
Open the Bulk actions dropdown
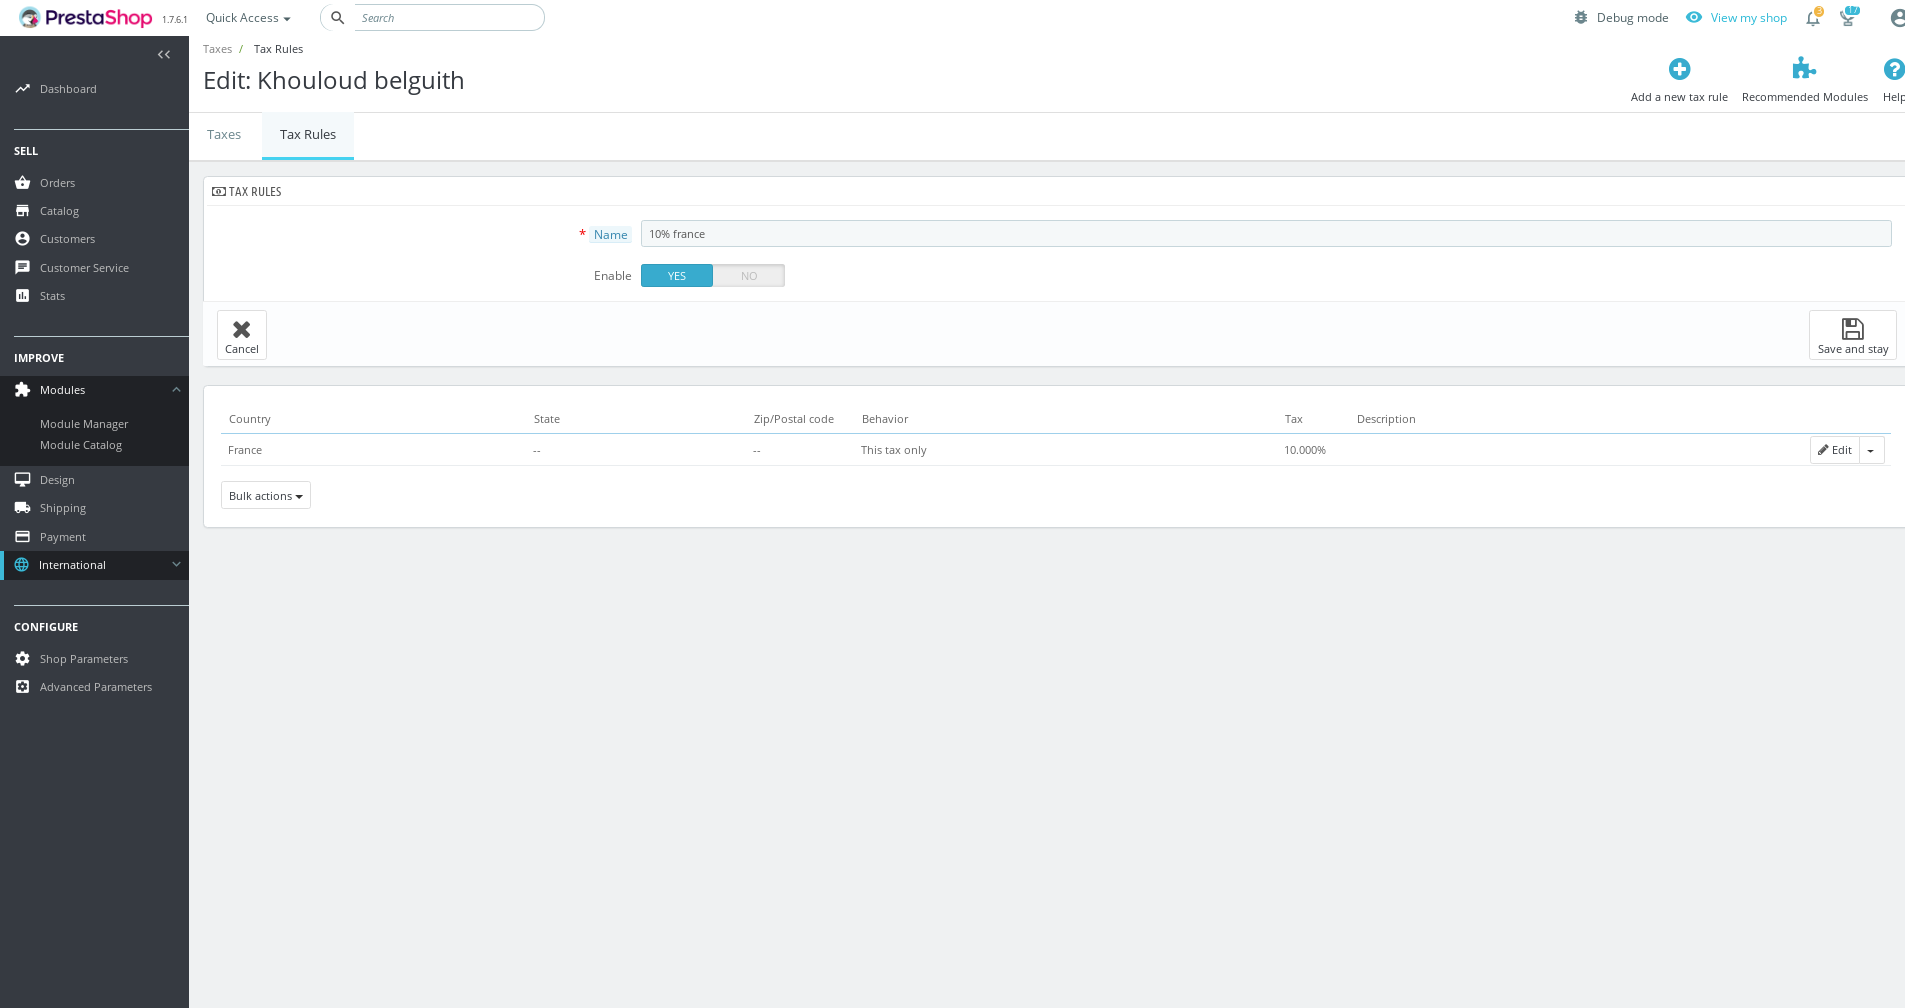pyautogui.click(x=266, y=496)
